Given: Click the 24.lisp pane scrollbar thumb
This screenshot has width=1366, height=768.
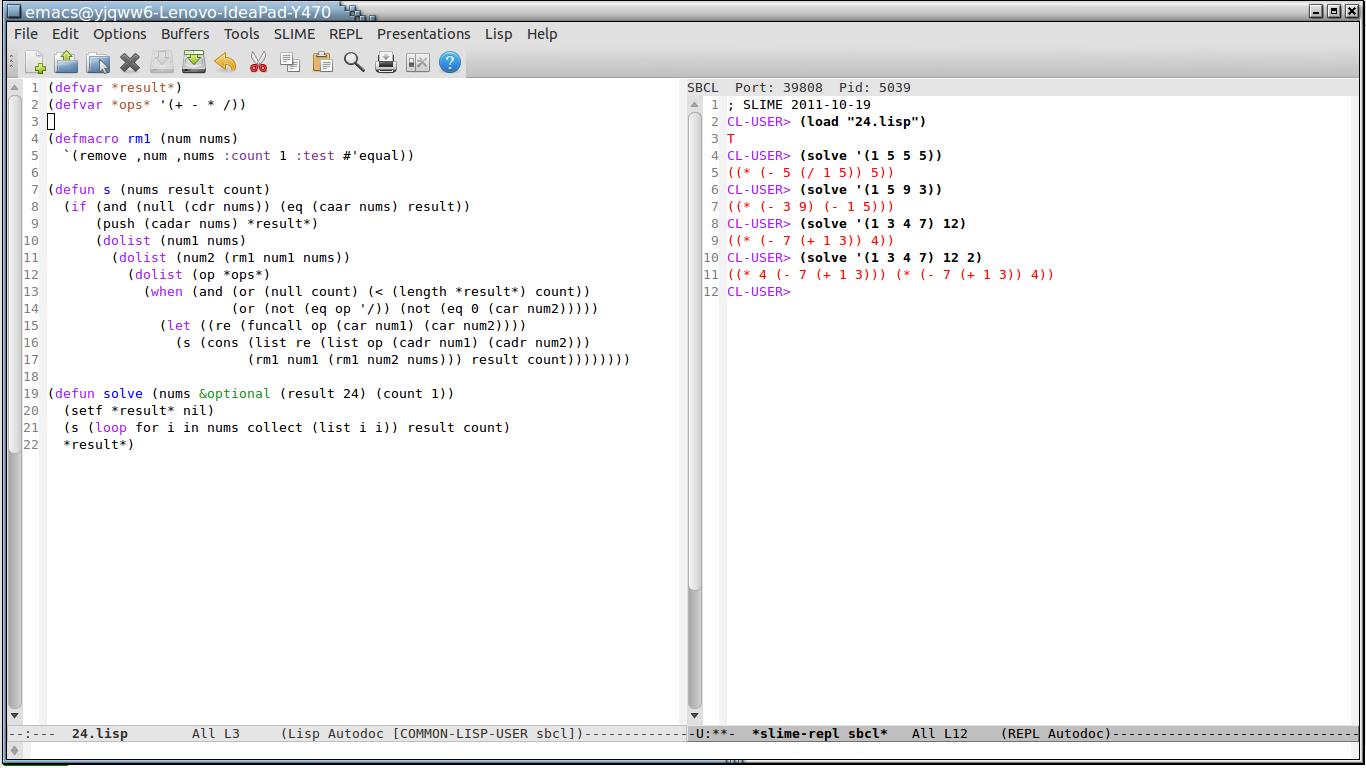Looking at the screenshot, I should pos(15,275).
